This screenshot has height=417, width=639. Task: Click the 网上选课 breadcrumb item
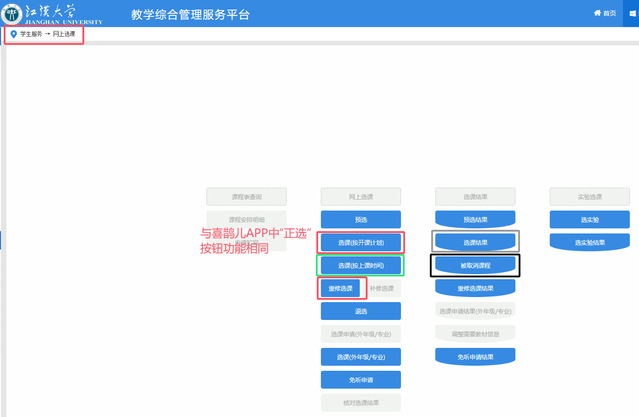(x=64, y=34)
